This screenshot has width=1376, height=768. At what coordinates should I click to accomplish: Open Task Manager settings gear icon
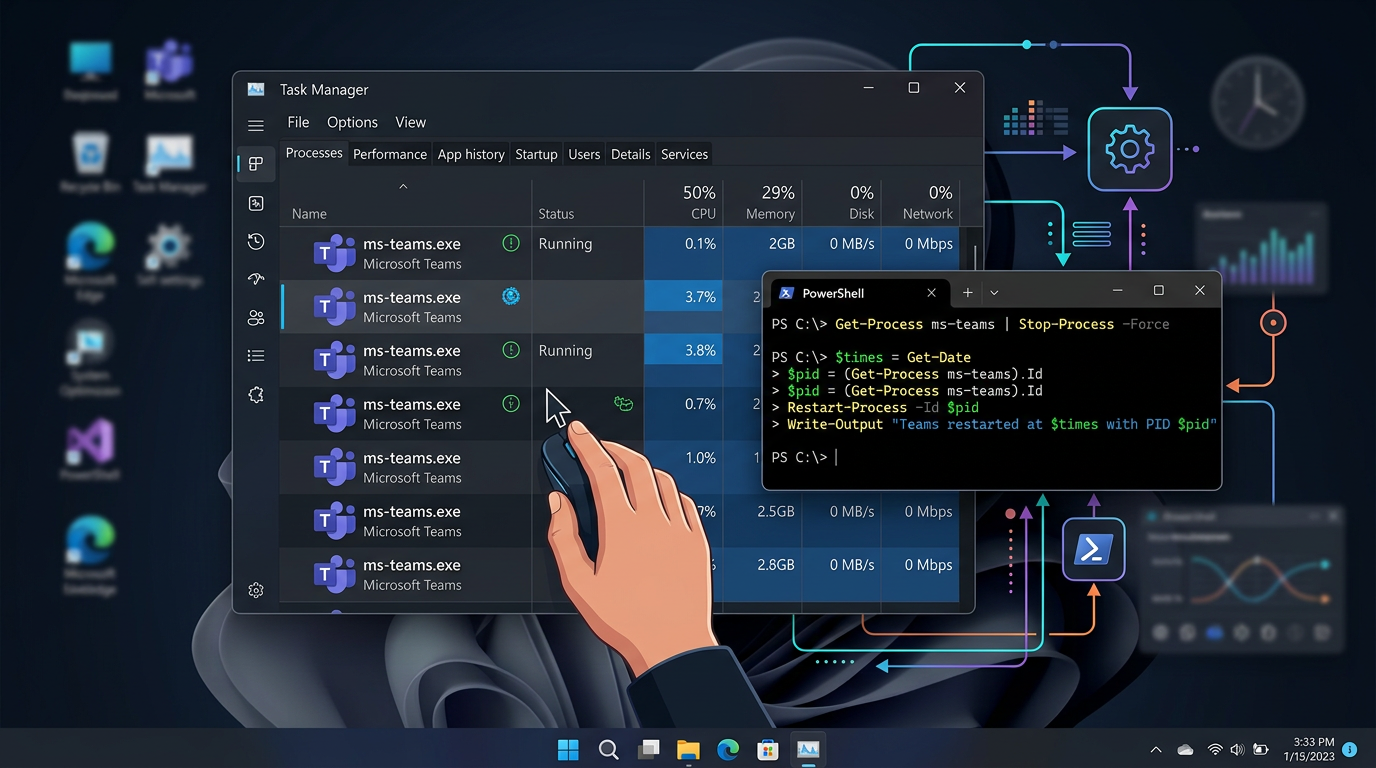point(256,590)
